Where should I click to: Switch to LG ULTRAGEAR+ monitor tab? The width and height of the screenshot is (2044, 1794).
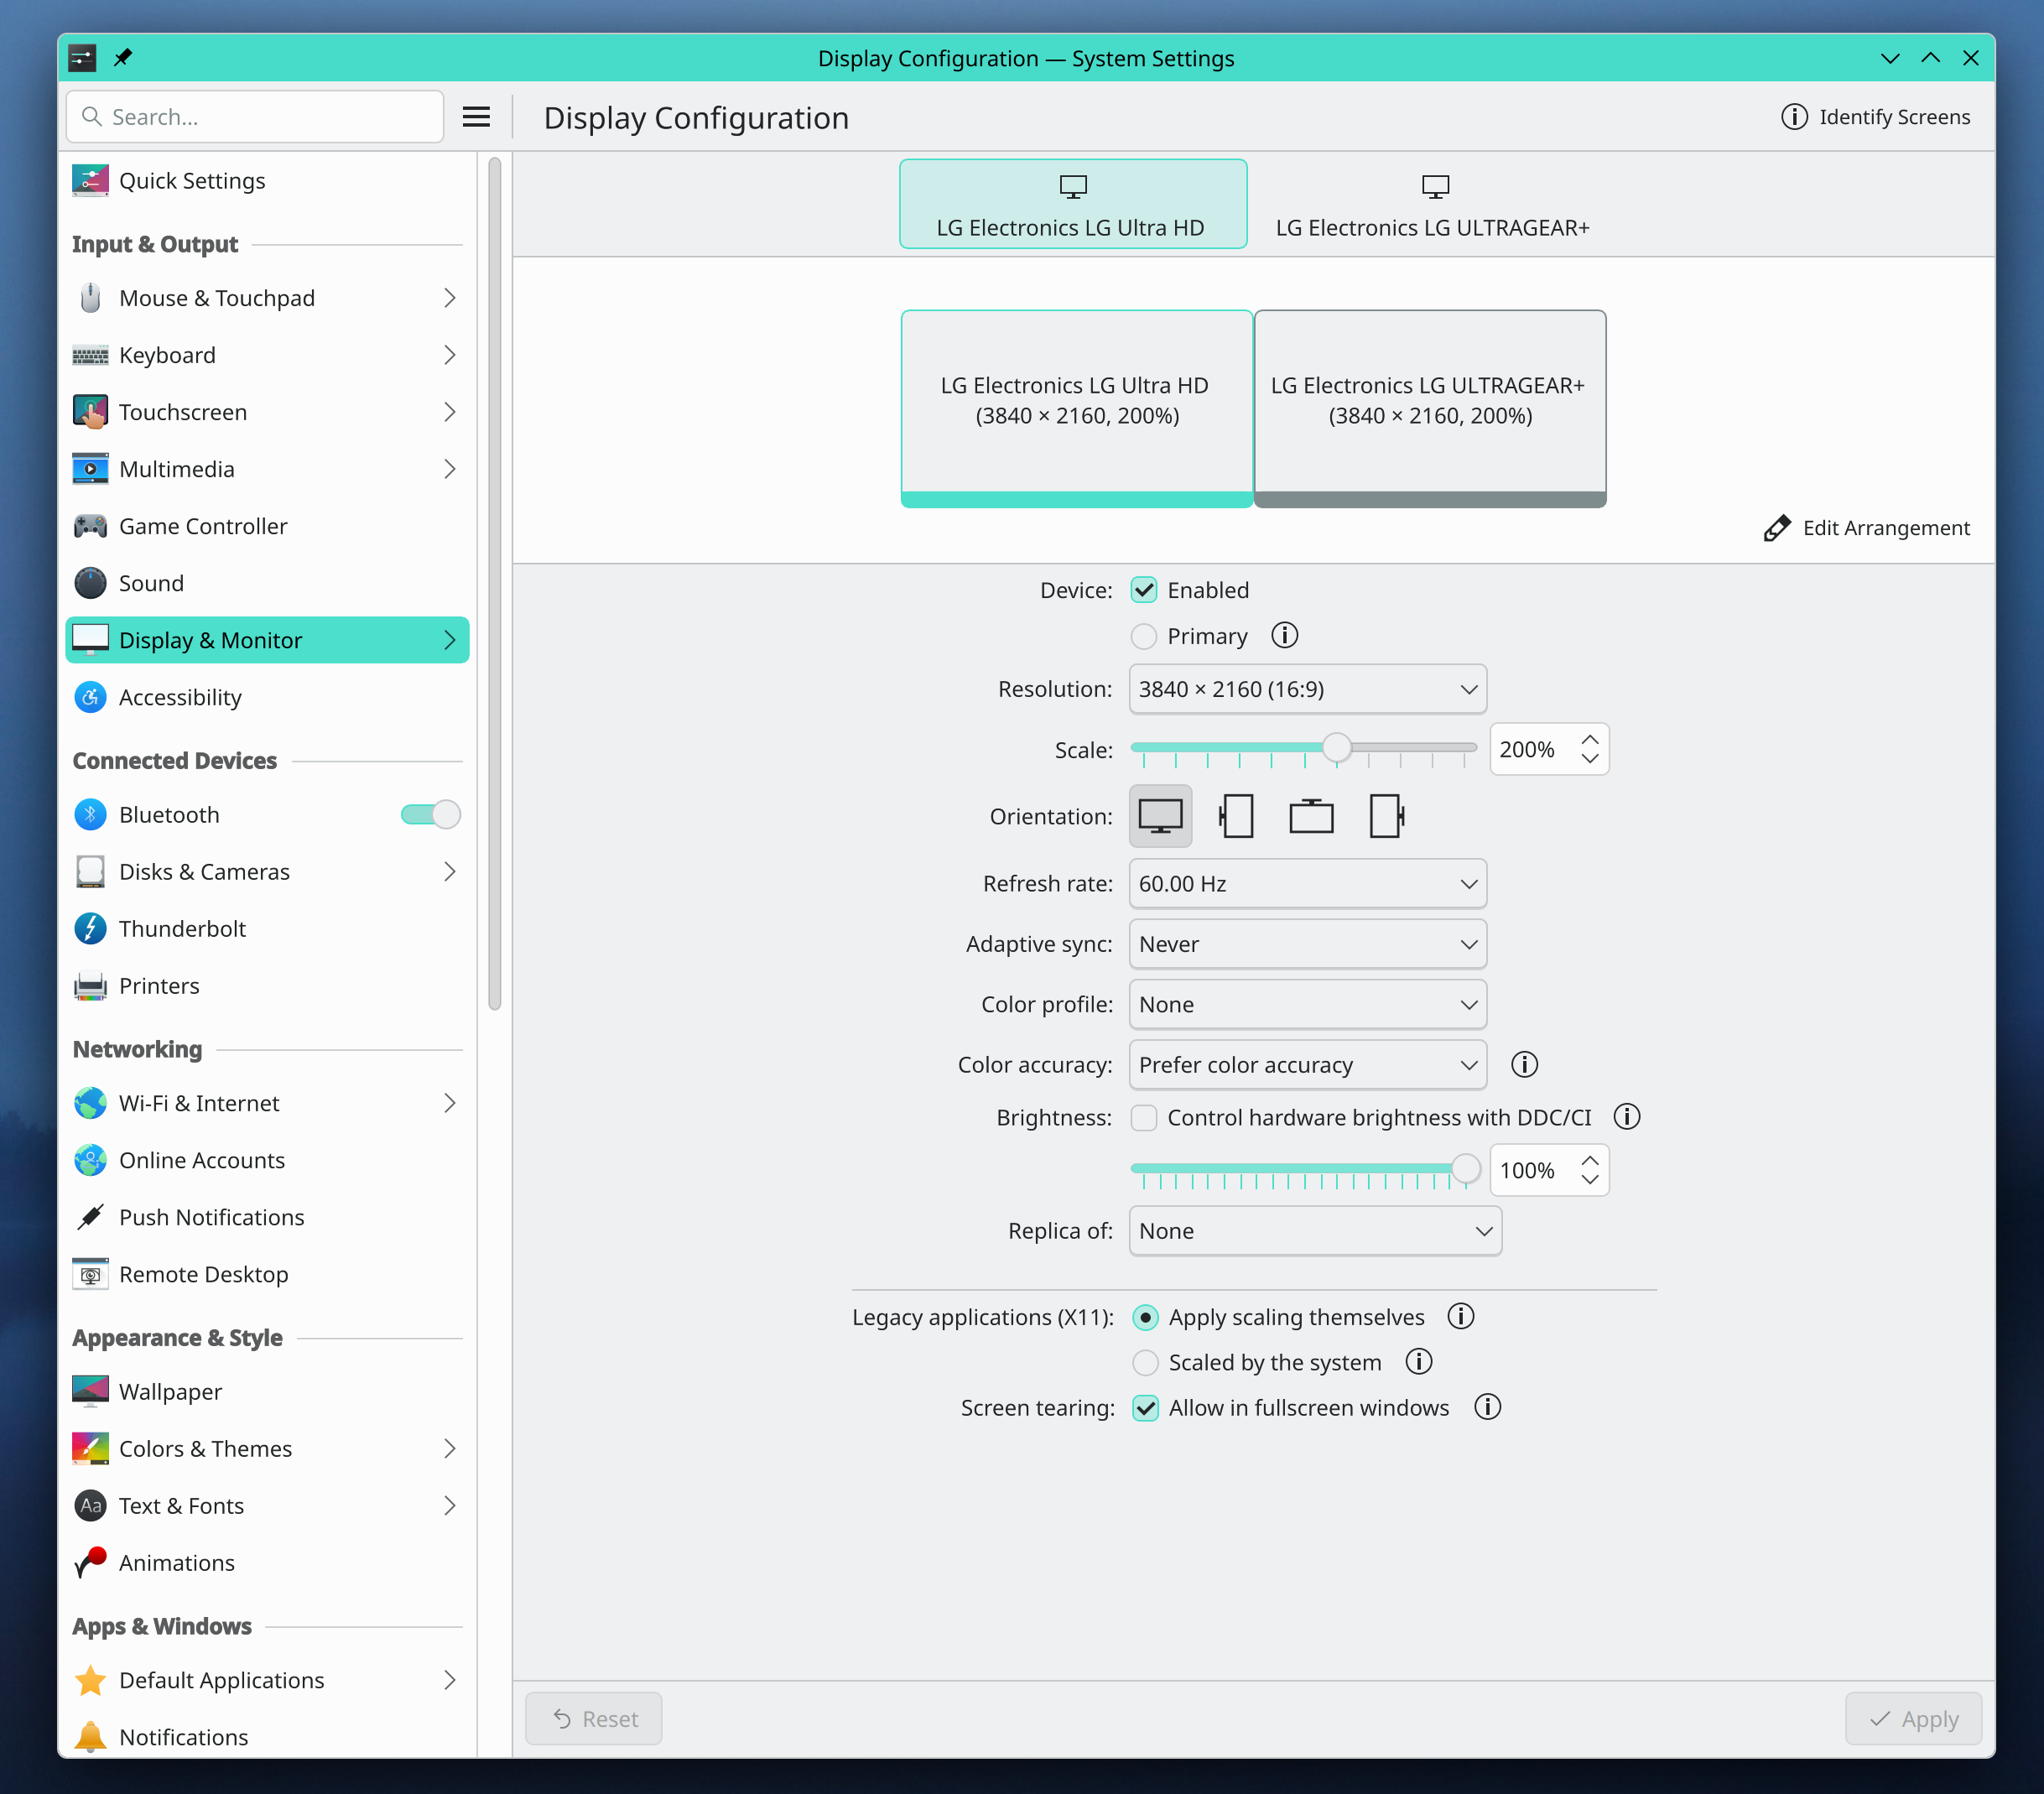pos(1431,205)
